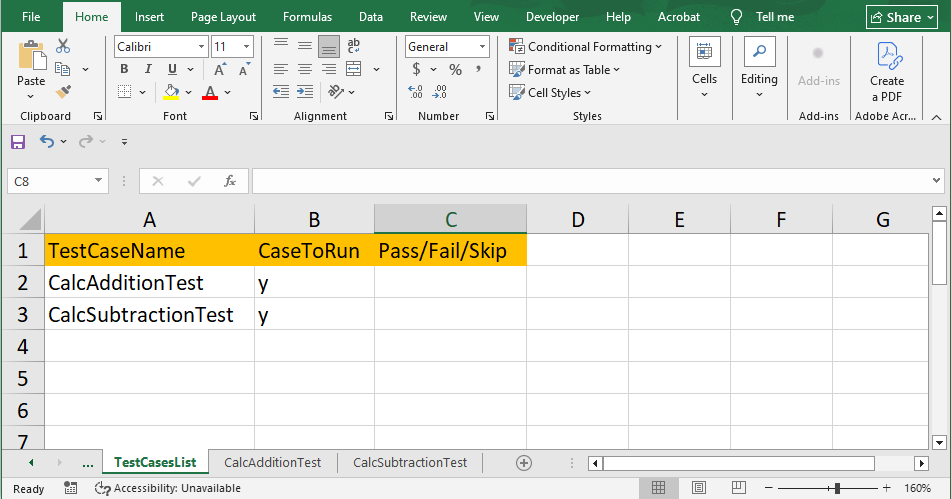The height and width of the screenshot is (499, 951).
Task: Switch to the Page Layout tab
Action: (223, 17)
